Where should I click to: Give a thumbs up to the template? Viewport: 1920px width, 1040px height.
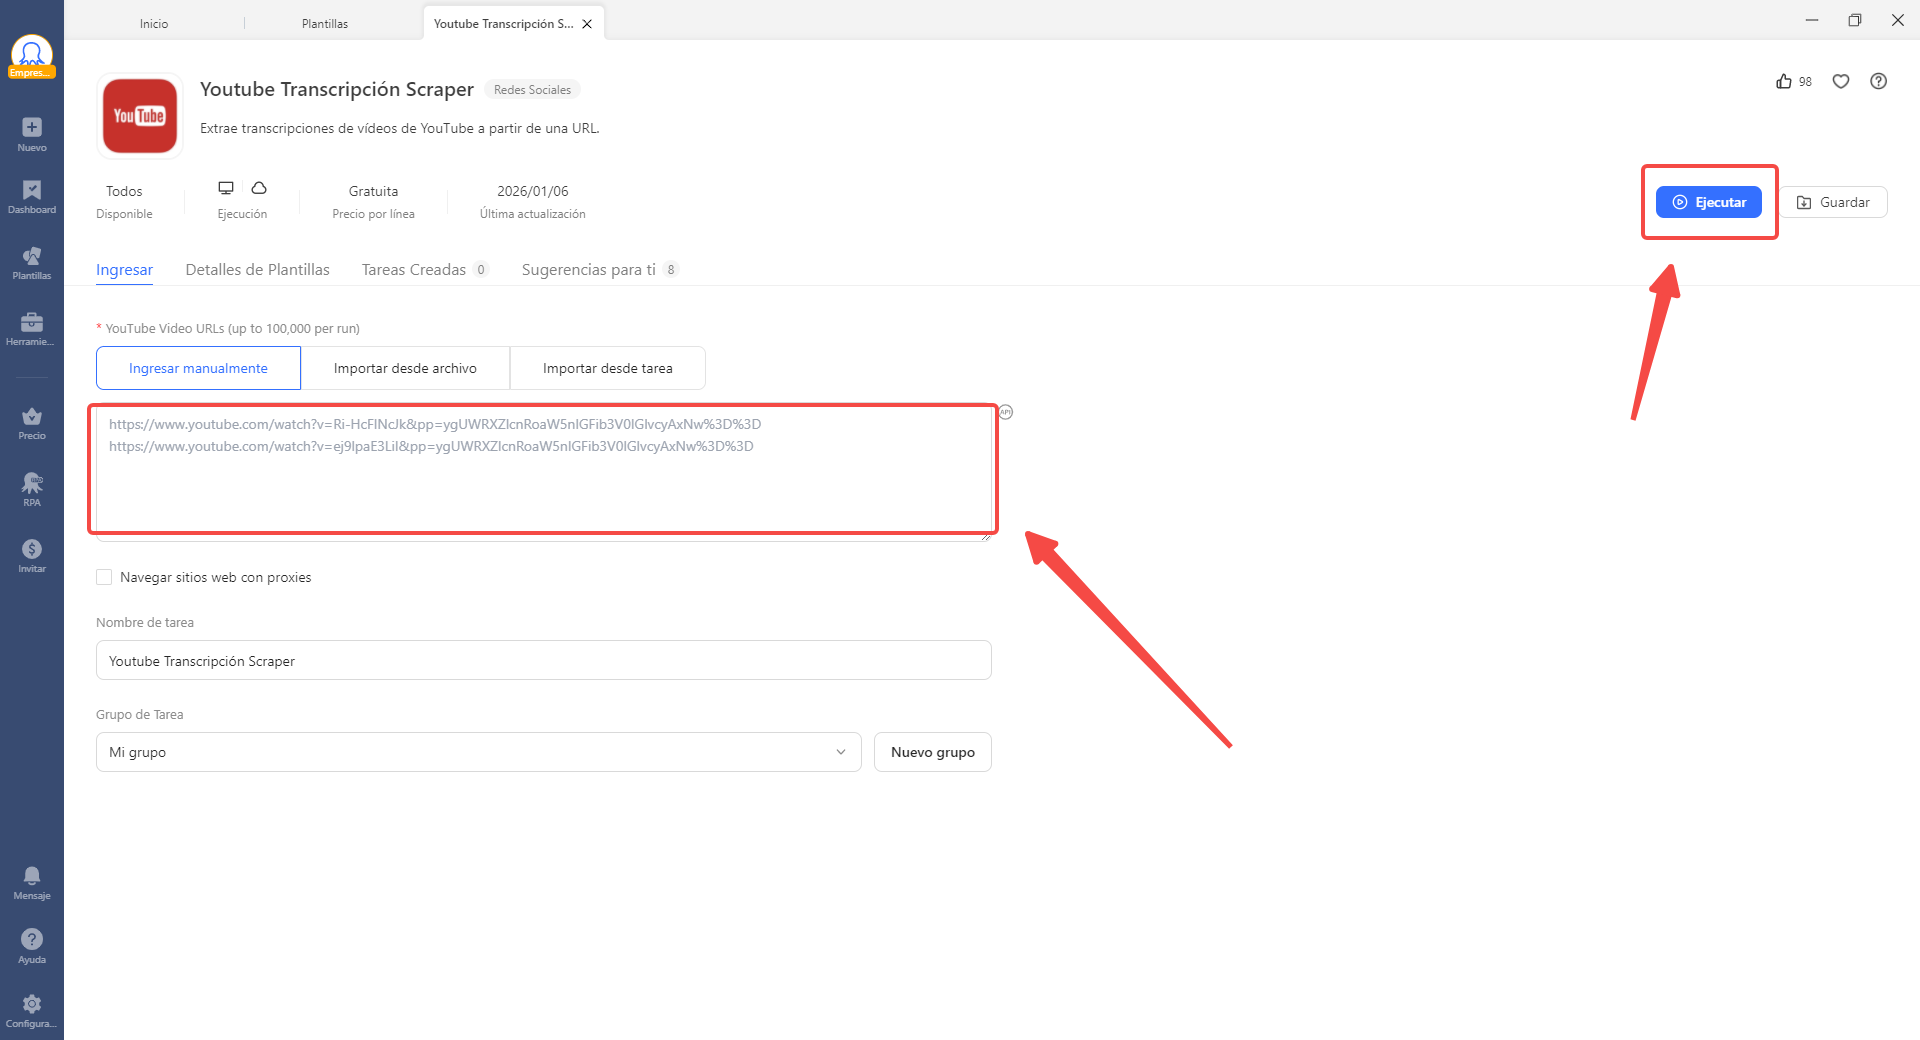point(1784,81)
